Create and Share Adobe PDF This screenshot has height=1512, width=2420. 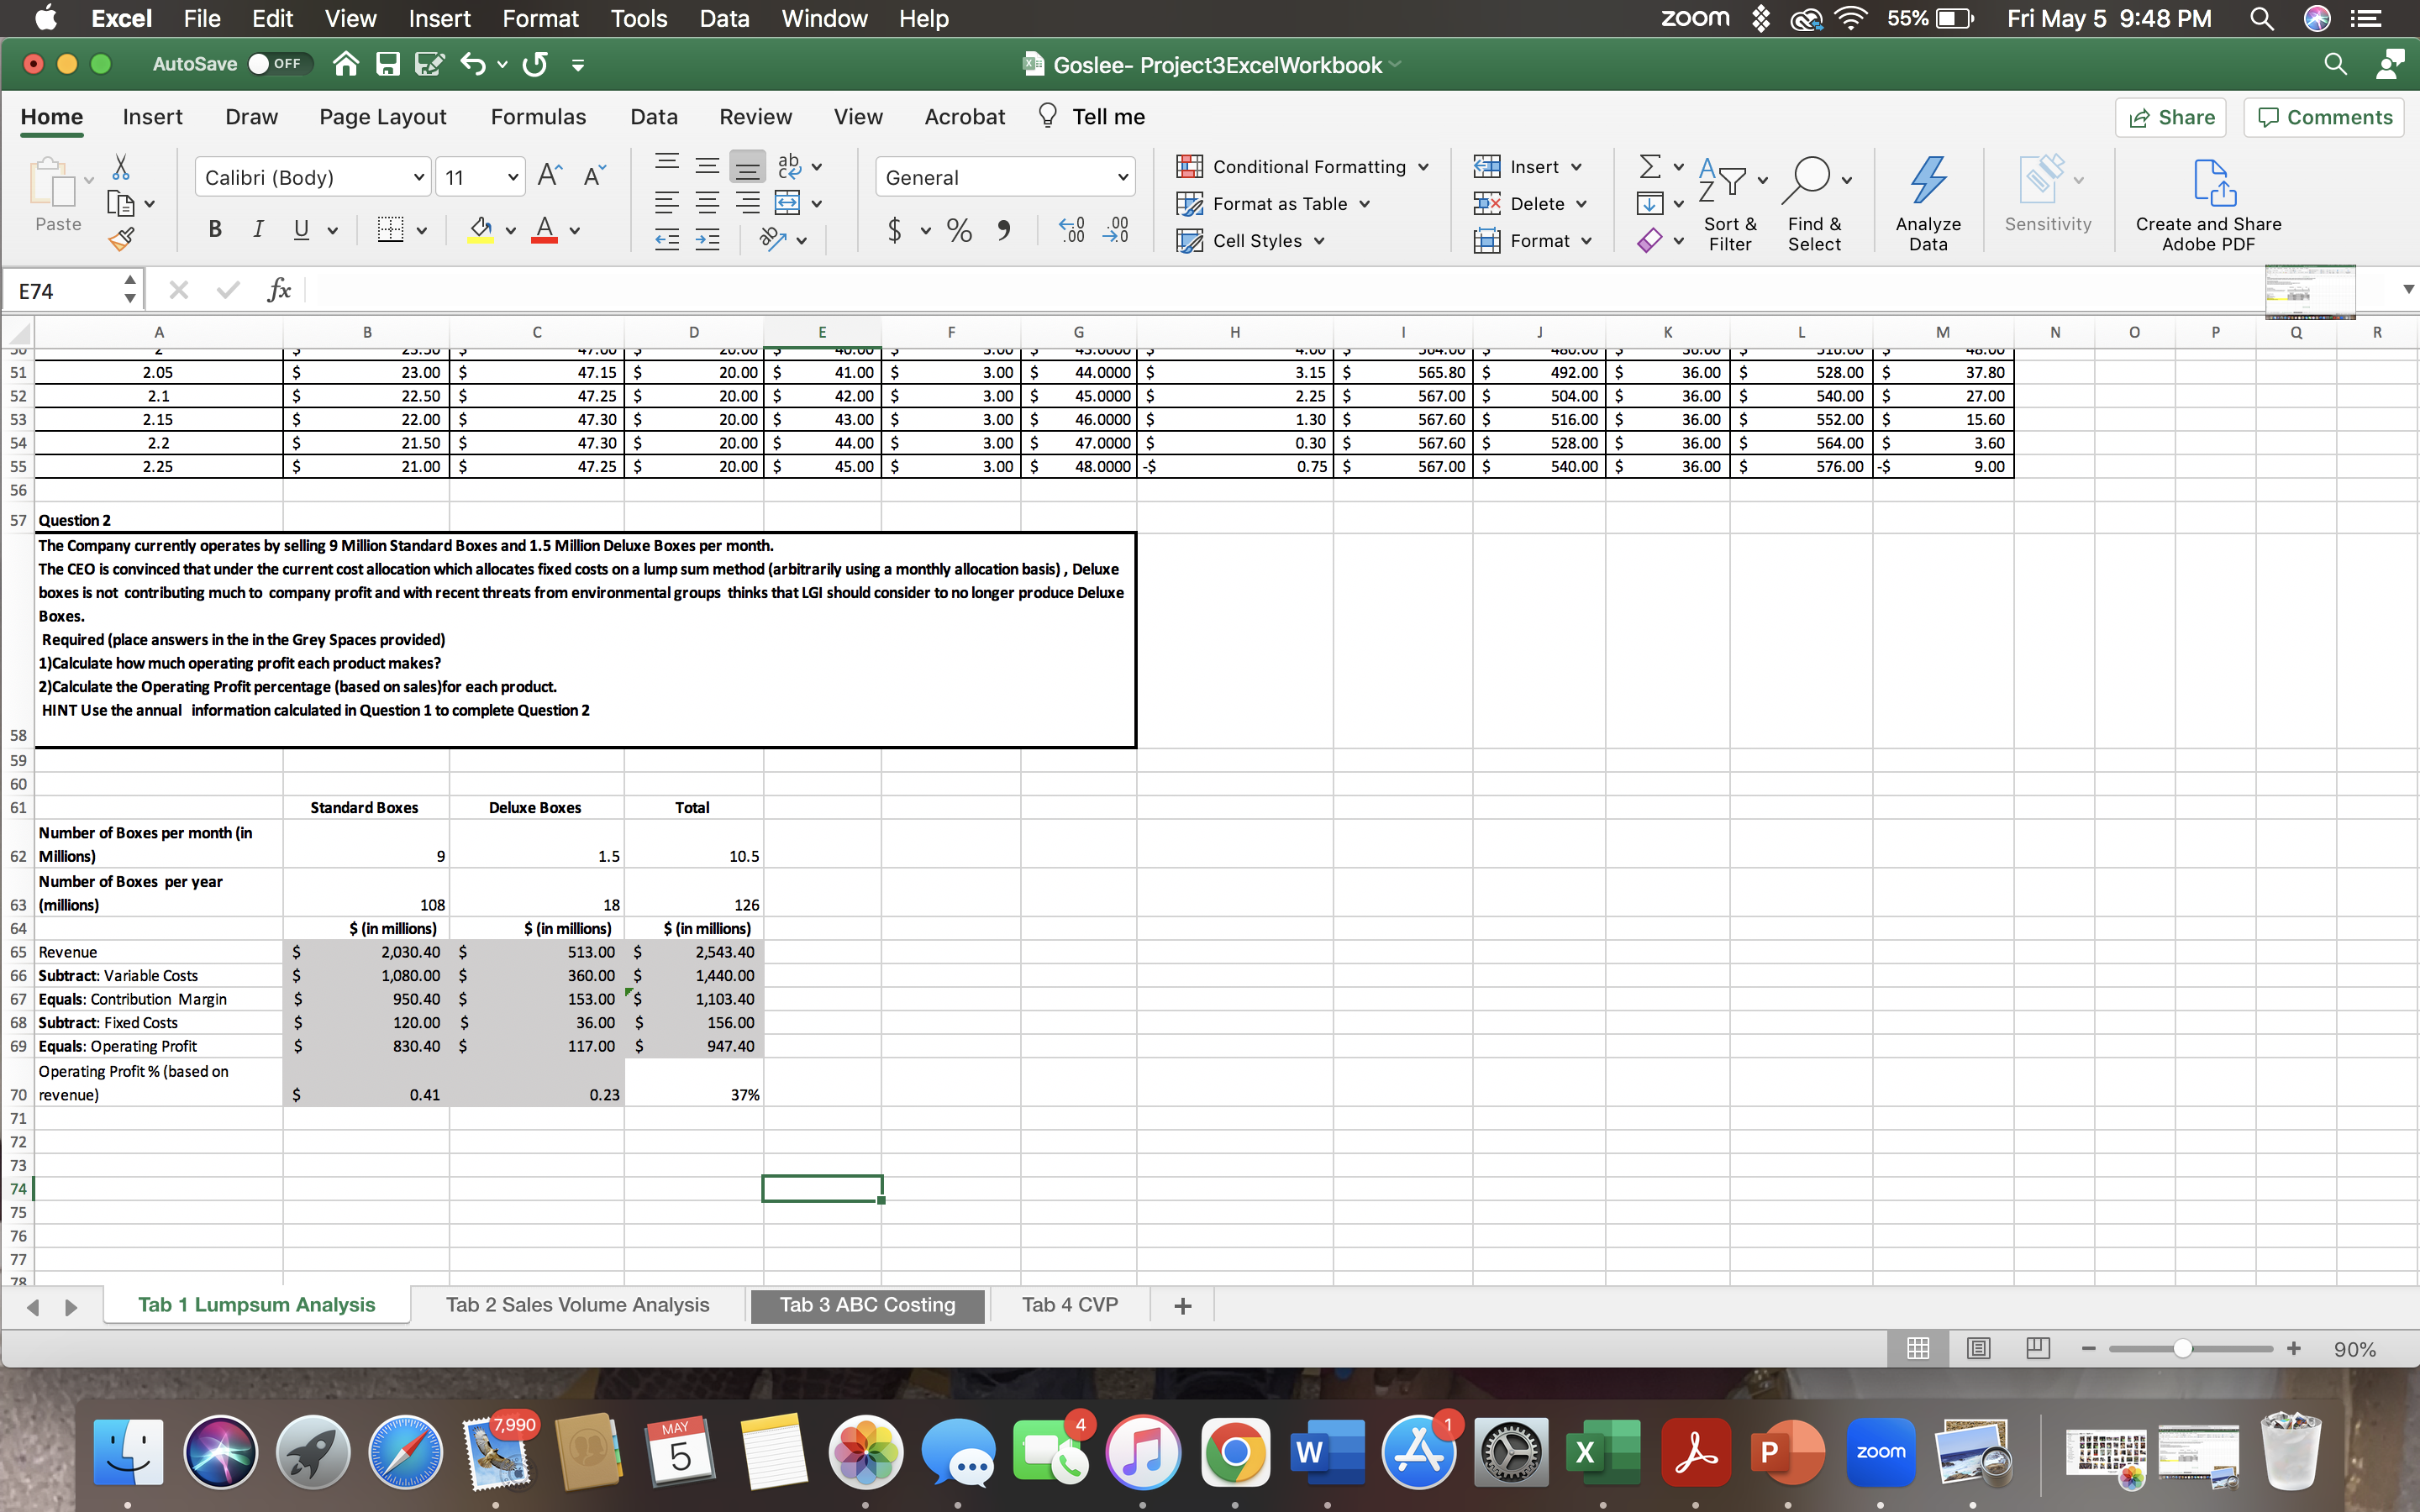2208,200
